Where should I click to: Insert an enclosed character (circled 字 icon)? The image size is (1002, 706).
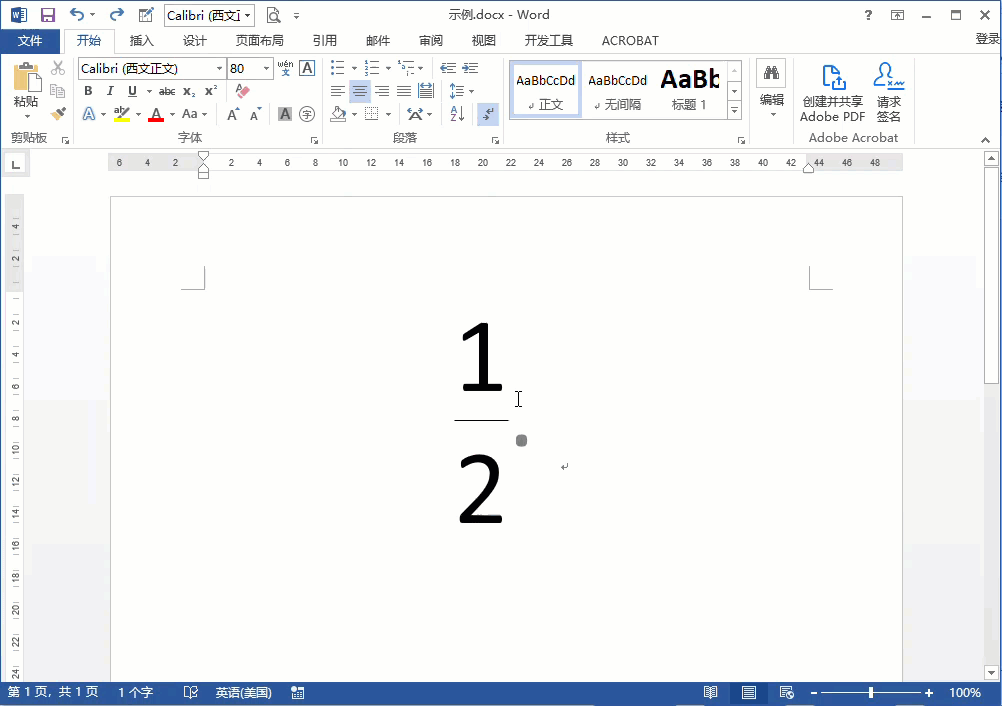307,114
